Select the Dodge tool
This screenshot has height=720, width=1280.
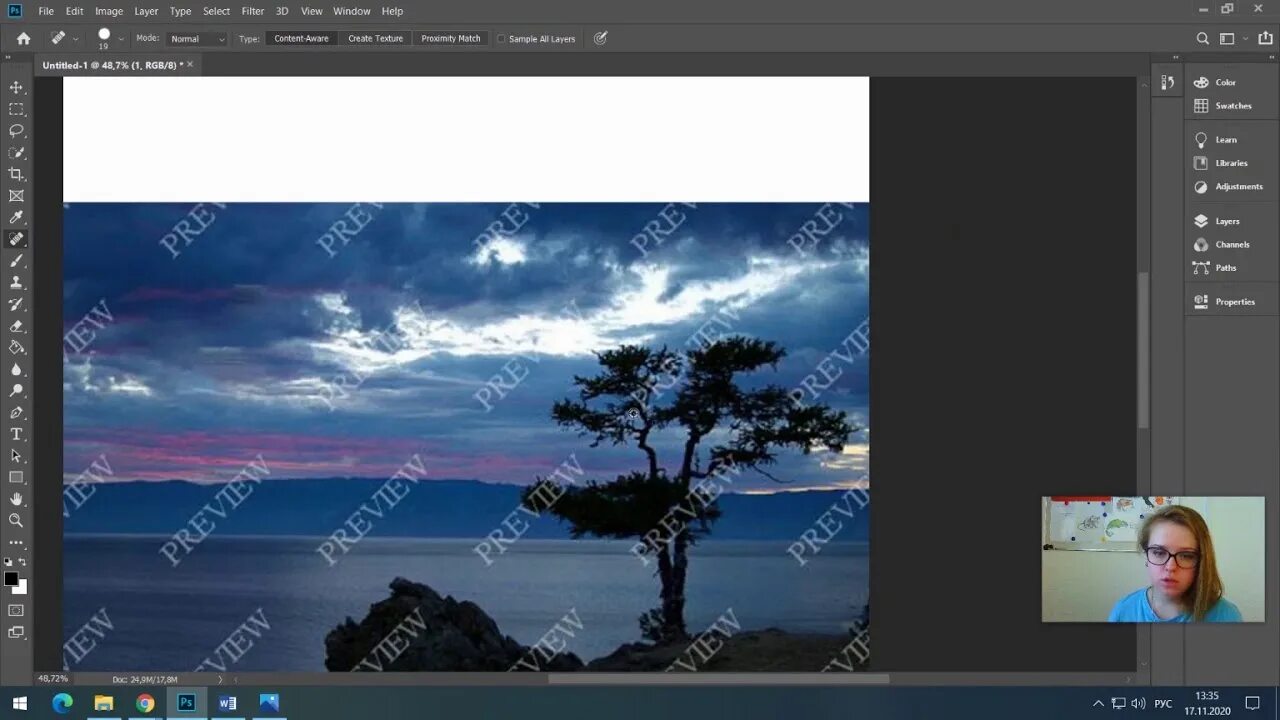click(16, 391)
